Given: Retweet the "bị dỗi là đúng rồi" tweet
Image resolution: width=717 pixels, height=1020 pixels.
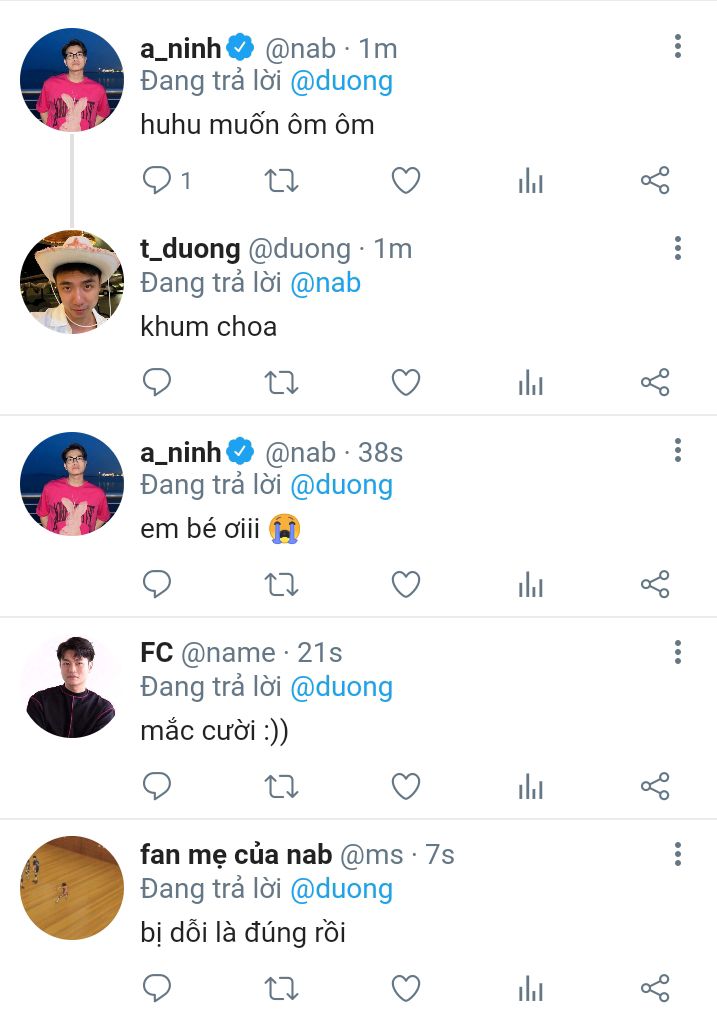Looking at the screenshot, I should pos(282,988).
